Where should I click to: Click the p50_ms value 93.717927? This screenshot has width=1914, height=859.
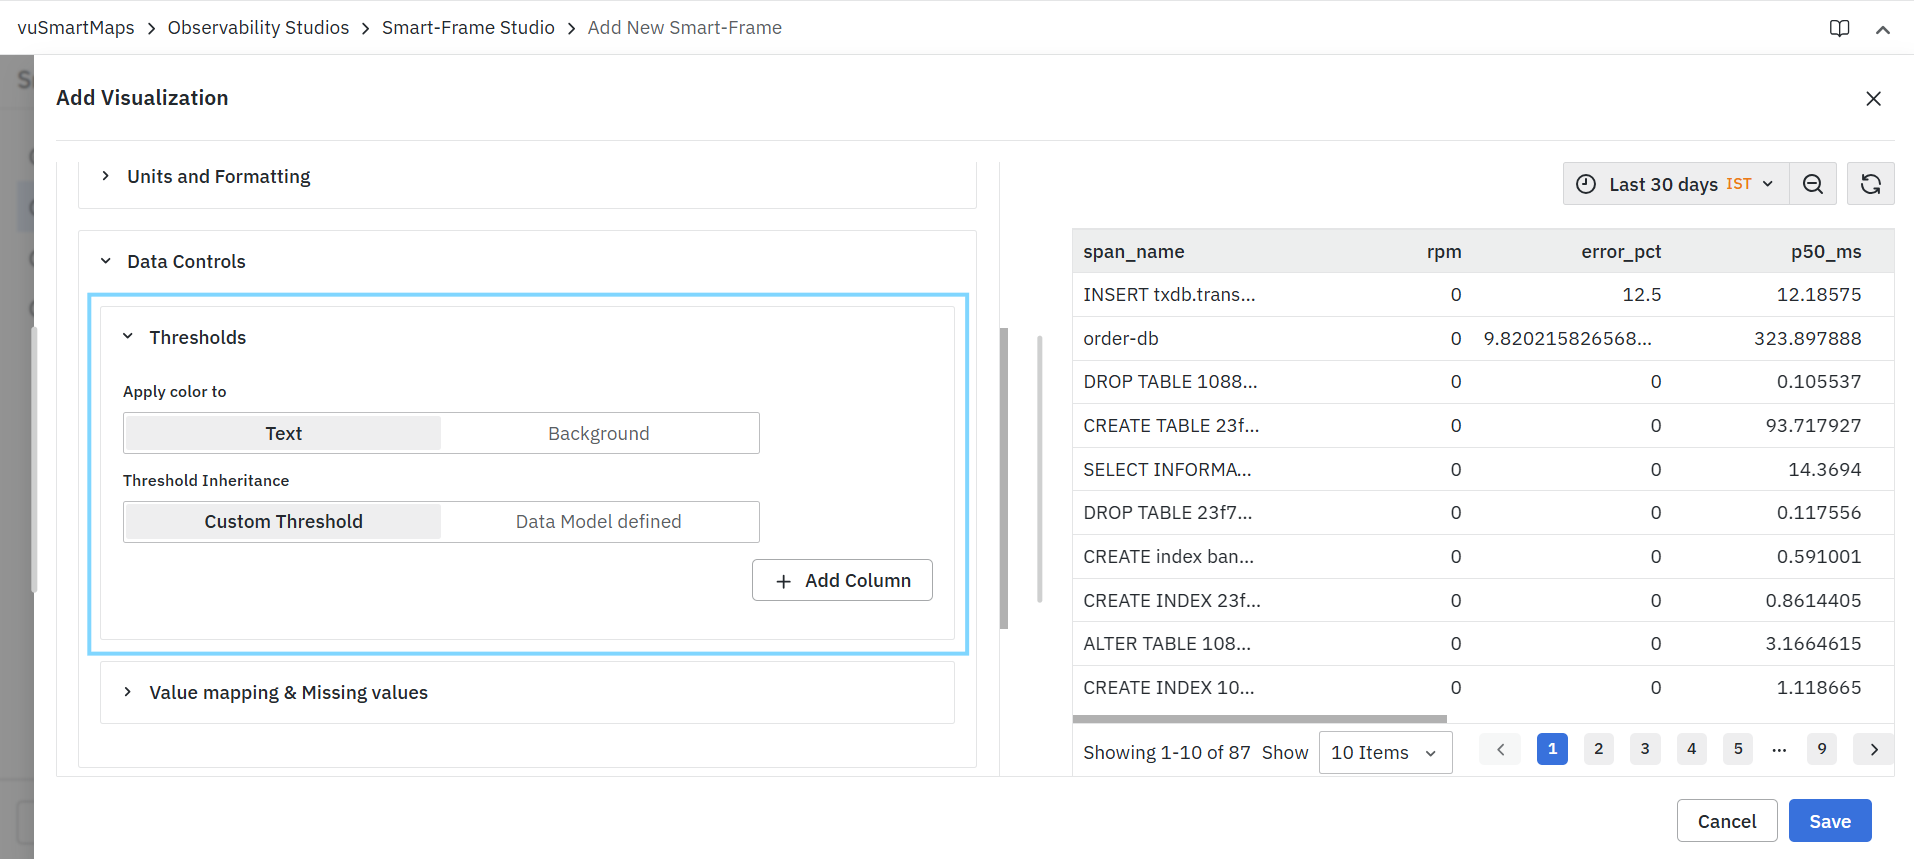click(1814, 426)
